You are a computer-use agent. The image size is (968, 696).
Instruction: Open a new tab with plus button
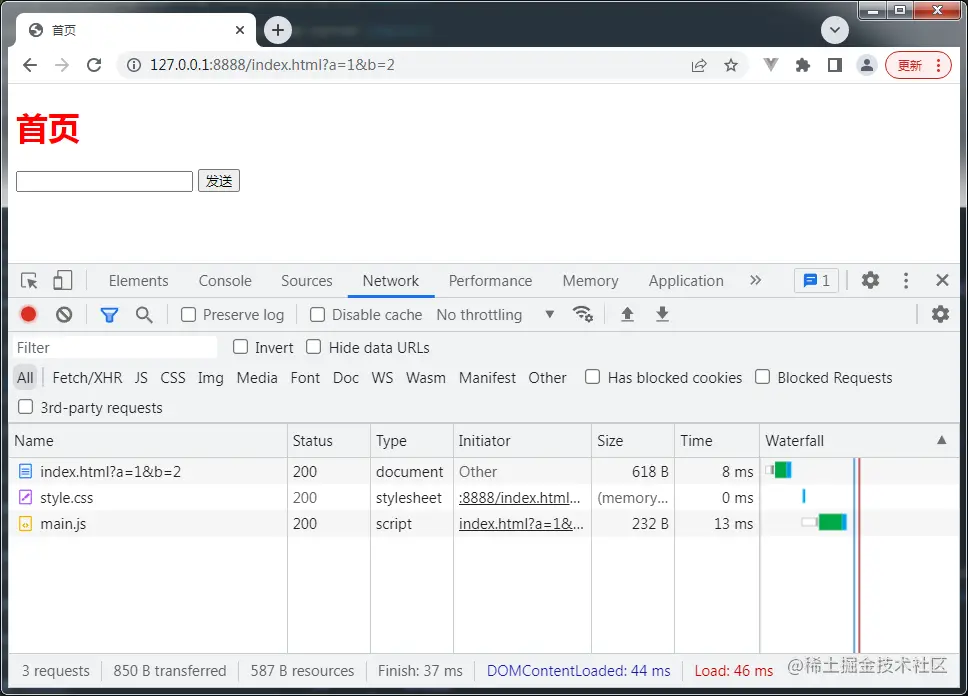[x=278, y=30]
